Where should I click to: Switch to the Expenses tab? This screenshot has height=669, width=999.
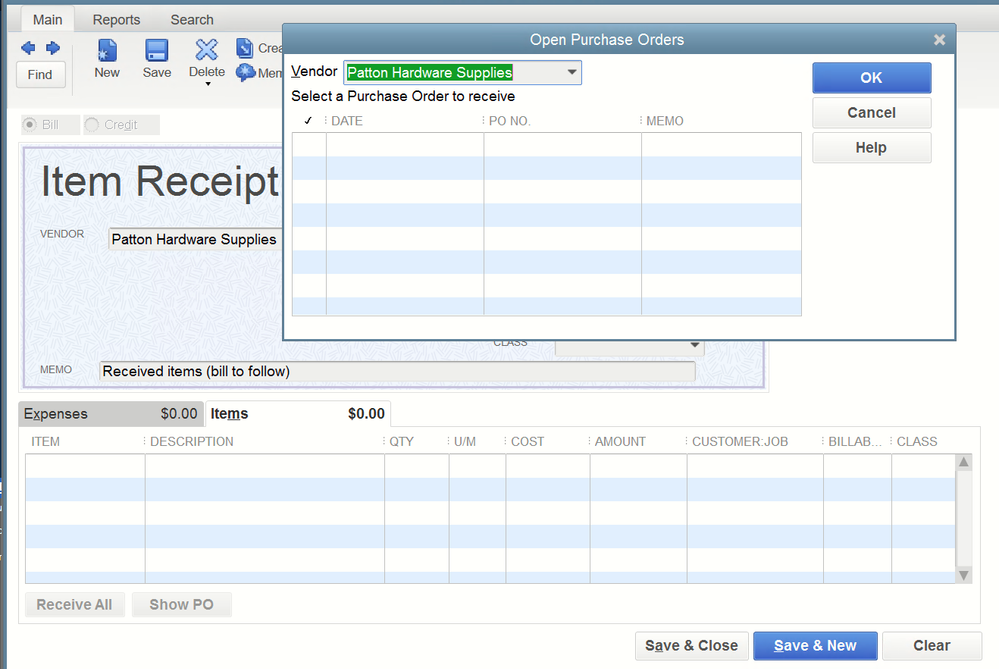coord(55,413)
